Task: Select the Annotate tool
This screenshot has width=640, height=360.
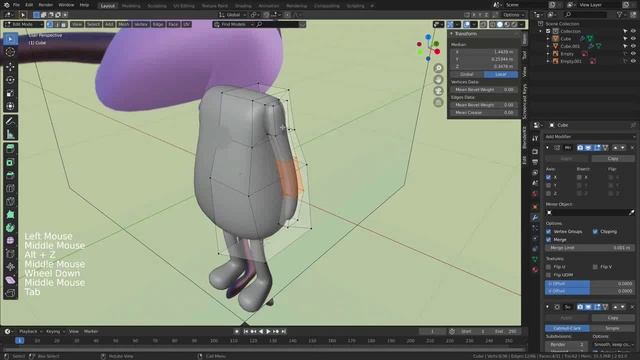Action: pos(10,121)
